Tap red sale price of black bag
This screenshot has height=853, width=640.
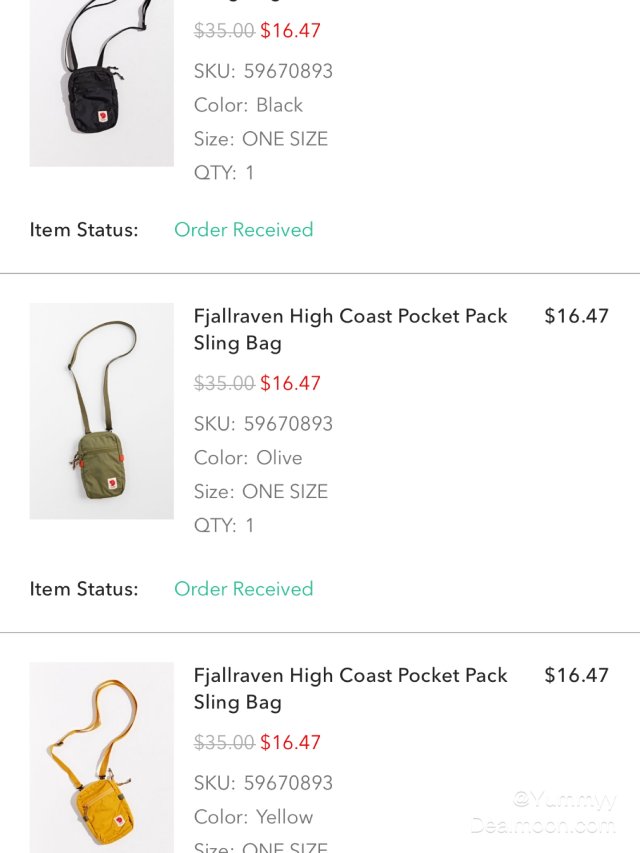(290, 30)
